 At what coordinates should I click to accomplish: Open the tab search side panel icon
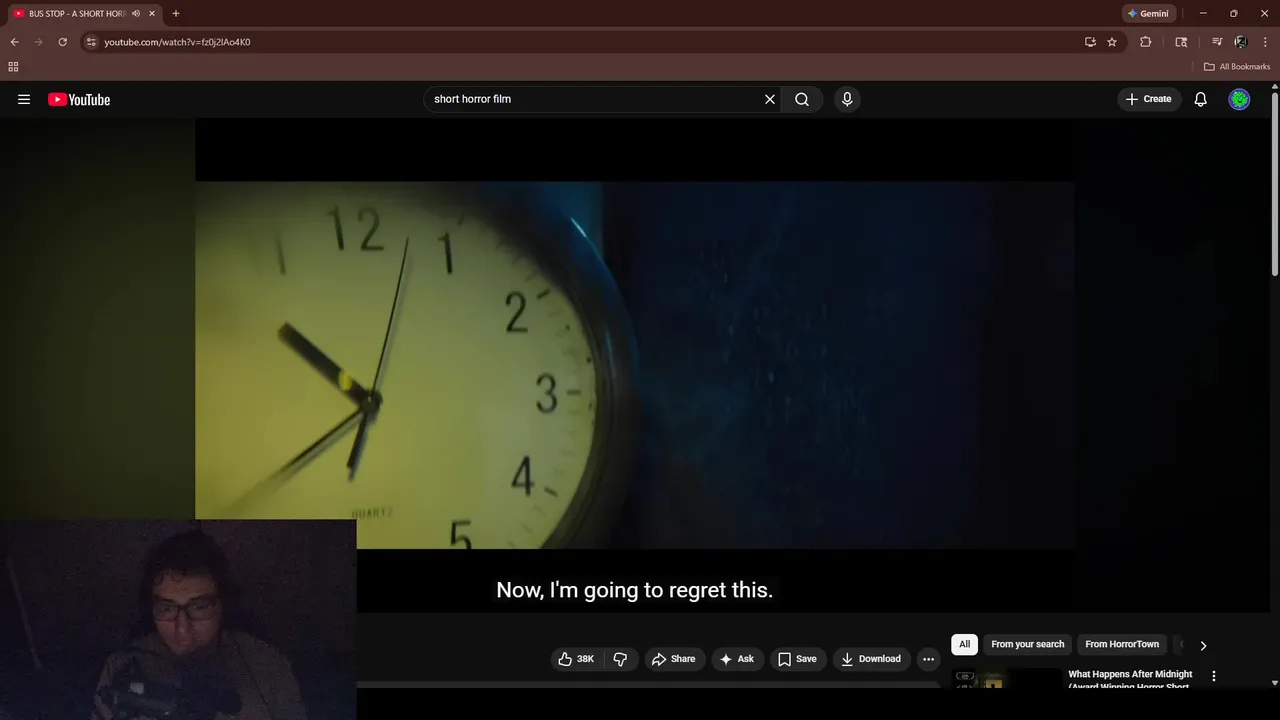point(1181,42)
